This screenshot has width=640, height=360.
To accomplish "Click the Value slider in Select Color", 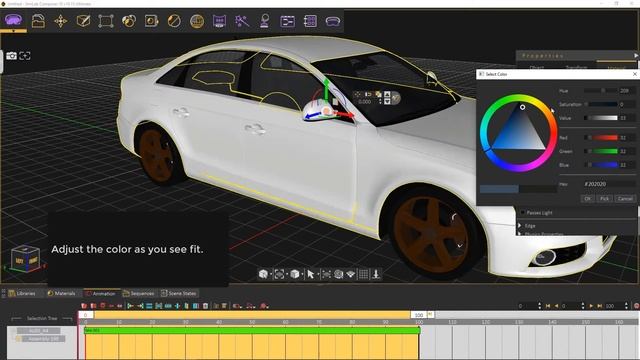I will point(600,118).
